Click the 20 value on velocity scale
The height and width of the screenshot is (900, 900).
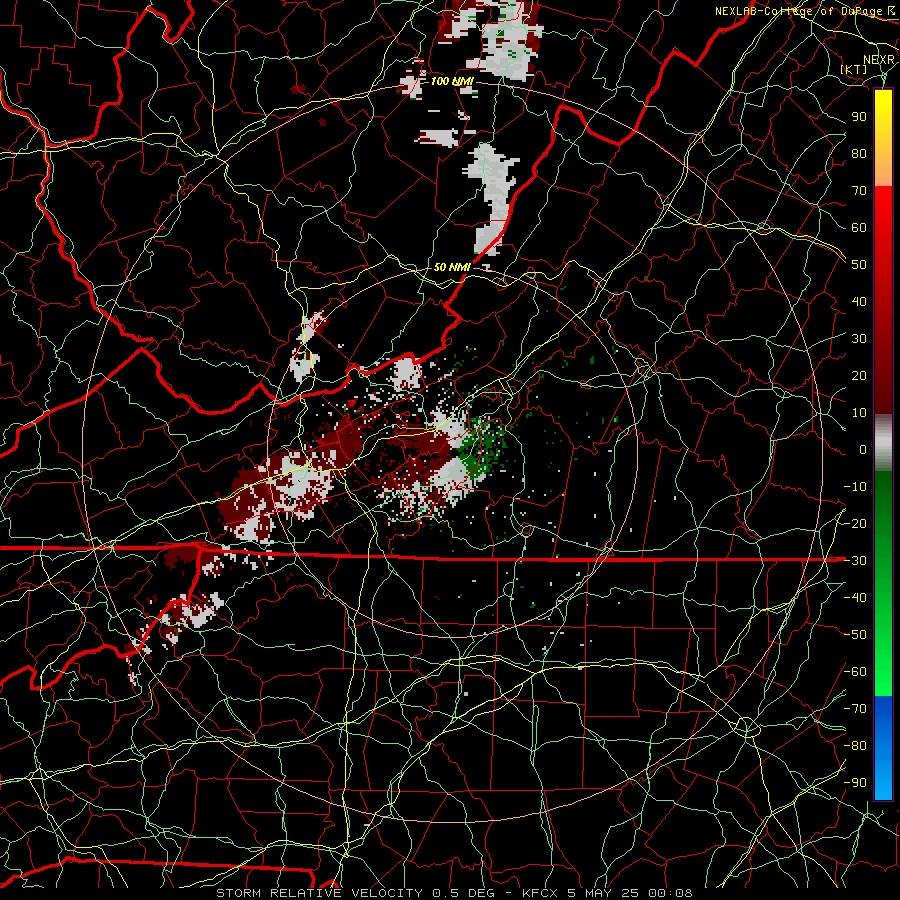coord(859,376)
